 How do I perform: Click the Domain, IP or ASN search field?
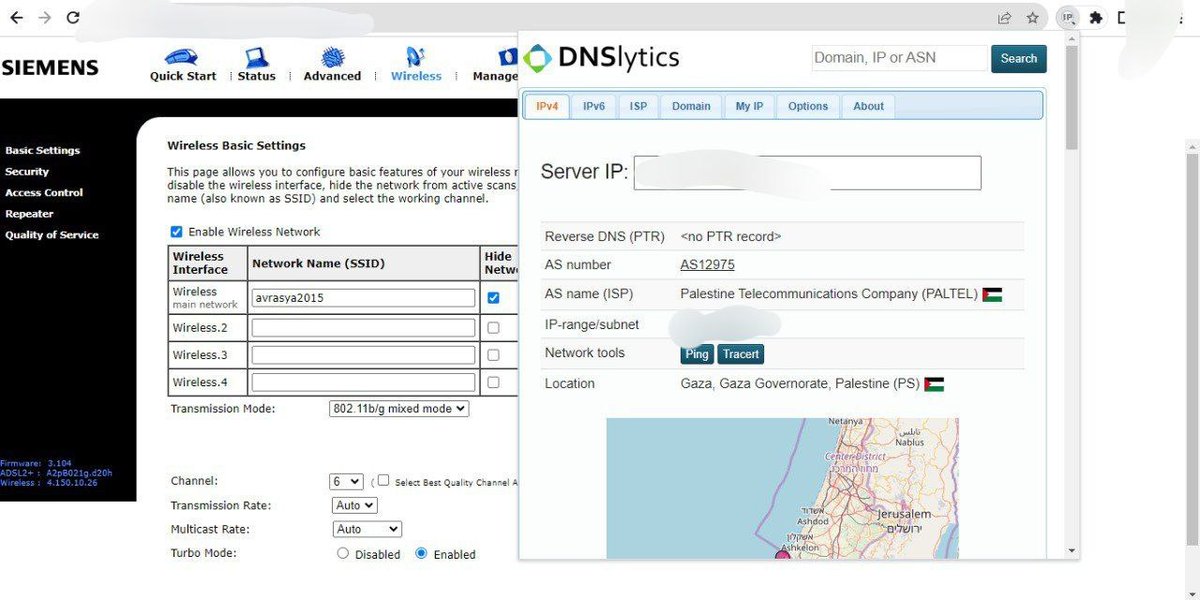point(900,58)
